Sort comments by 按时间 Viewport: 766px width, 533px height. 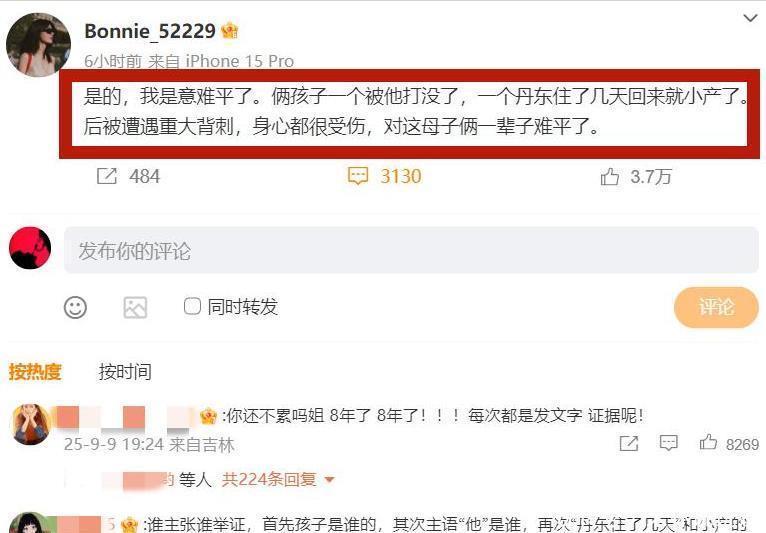[x=125, y=372]
